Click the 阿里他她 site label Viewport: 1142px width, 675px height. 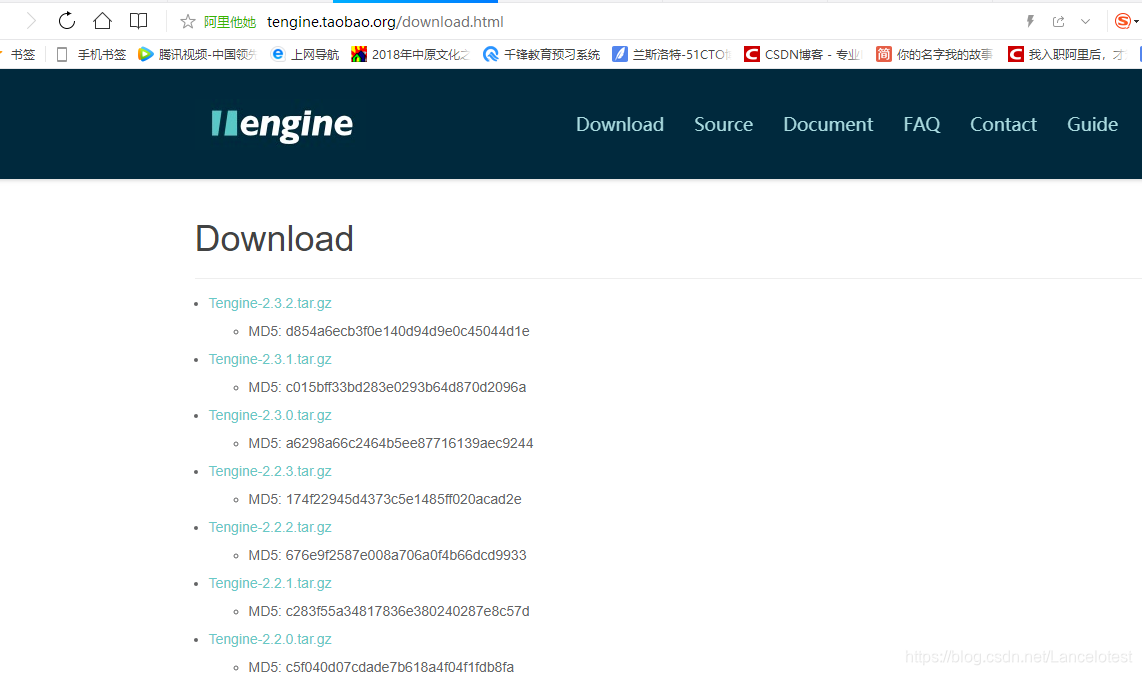click(229, 22)
